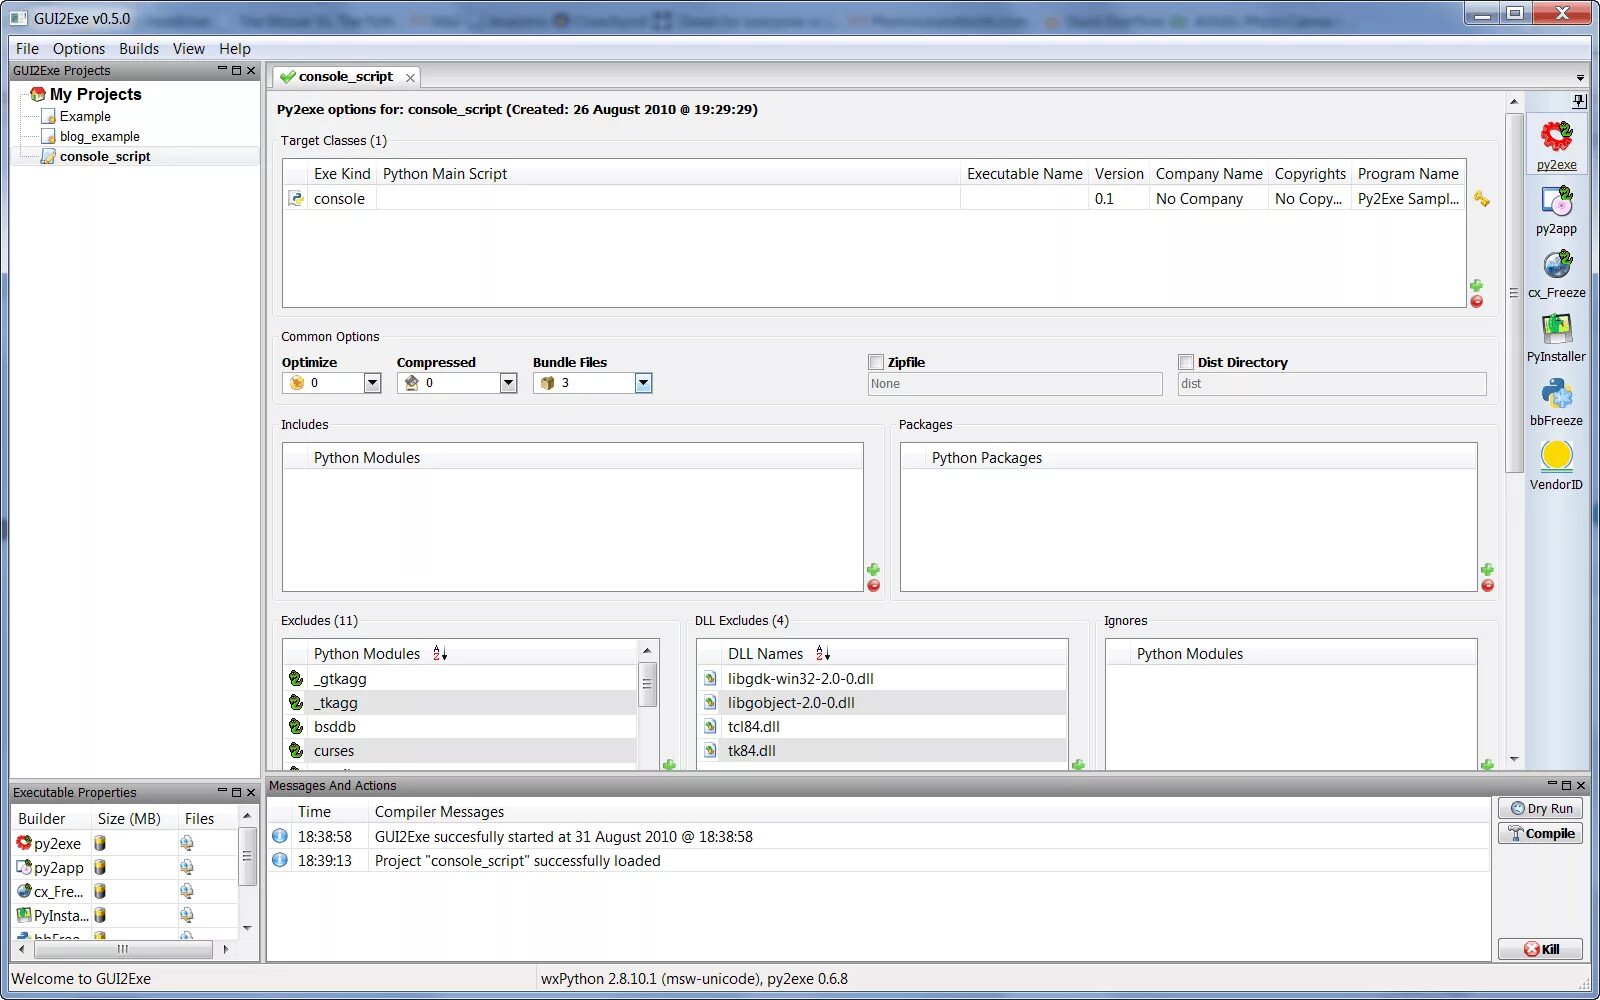
Task: Click the tcl84.dll file icon
Action: (x=710, y=726)
